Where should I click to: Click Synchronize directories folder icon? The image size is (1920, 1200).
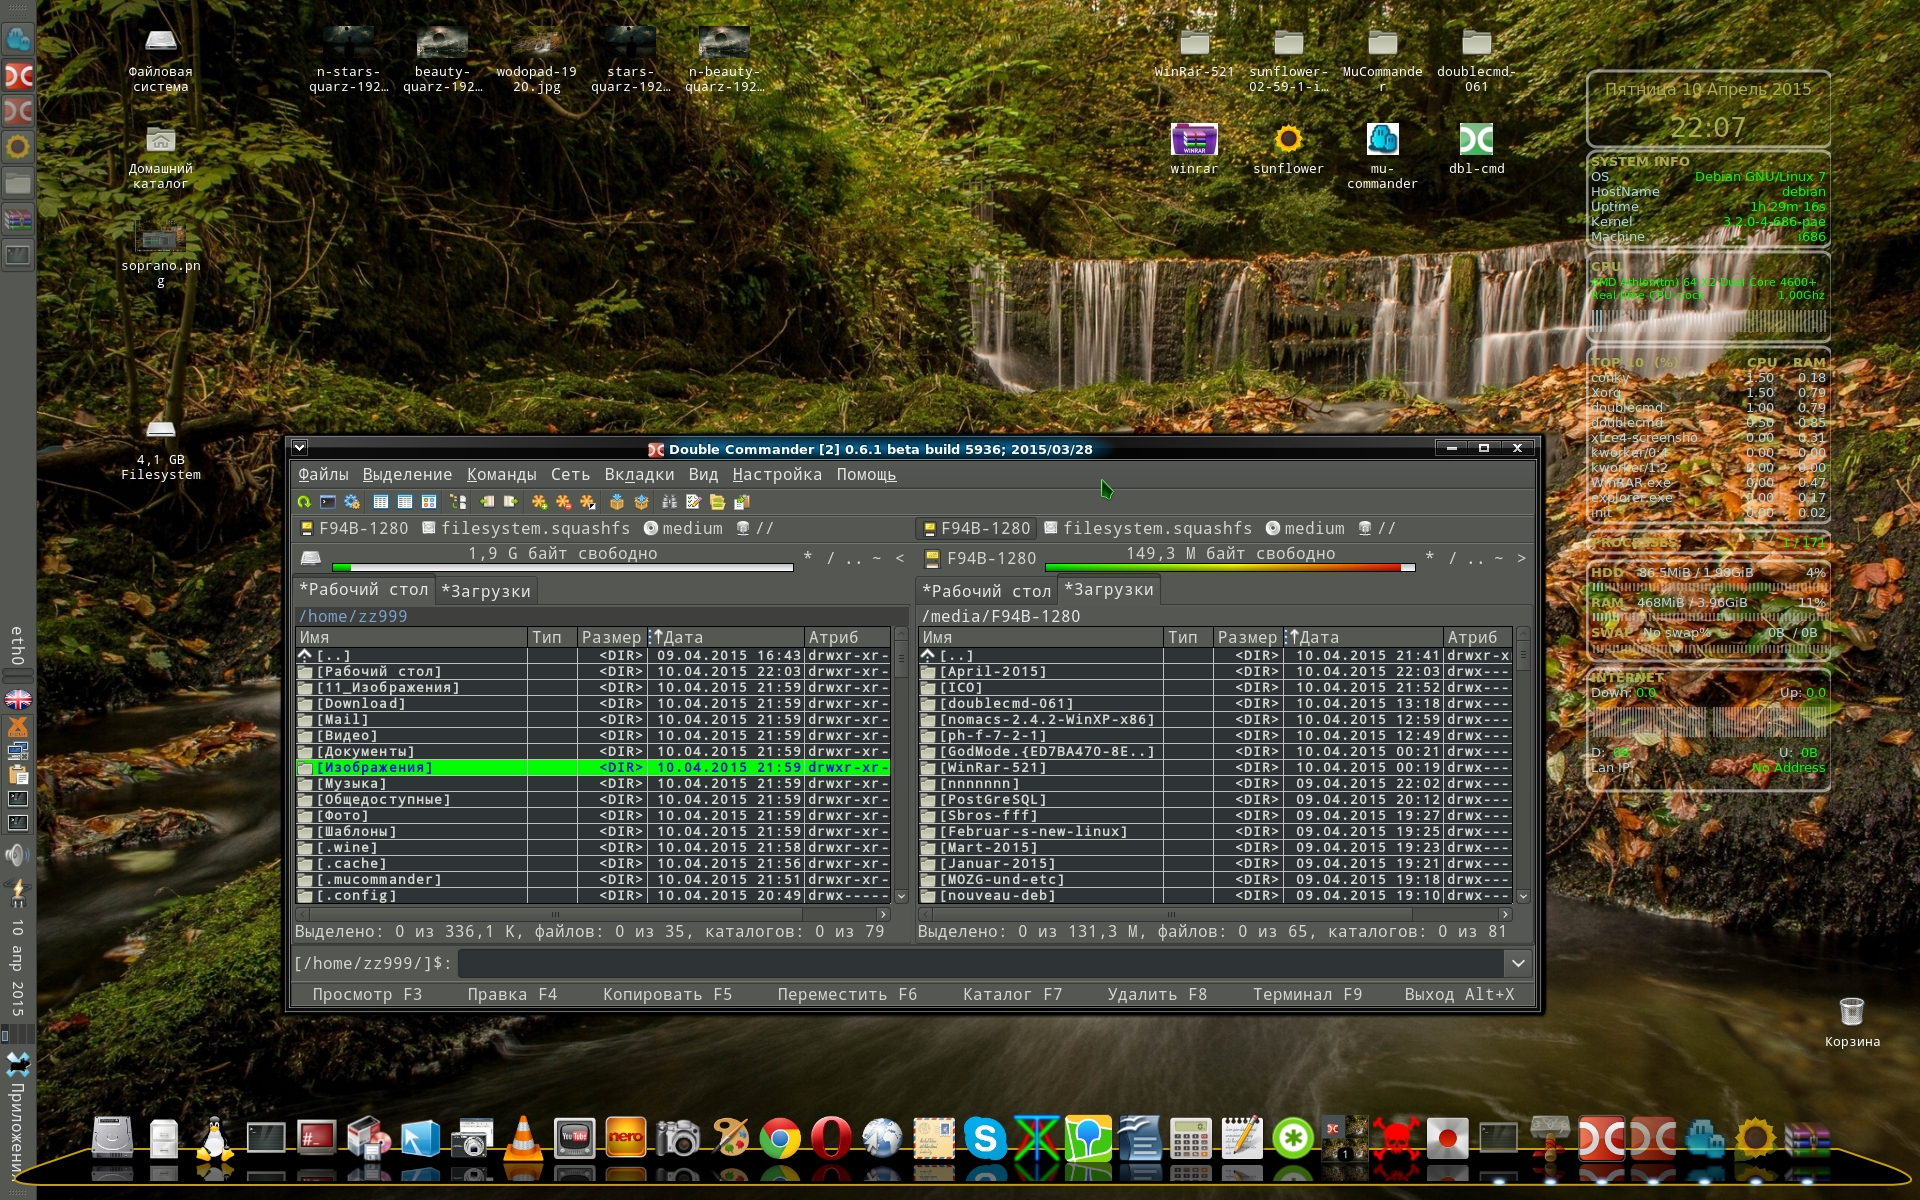pyautogui.click(x=717, y=502)
